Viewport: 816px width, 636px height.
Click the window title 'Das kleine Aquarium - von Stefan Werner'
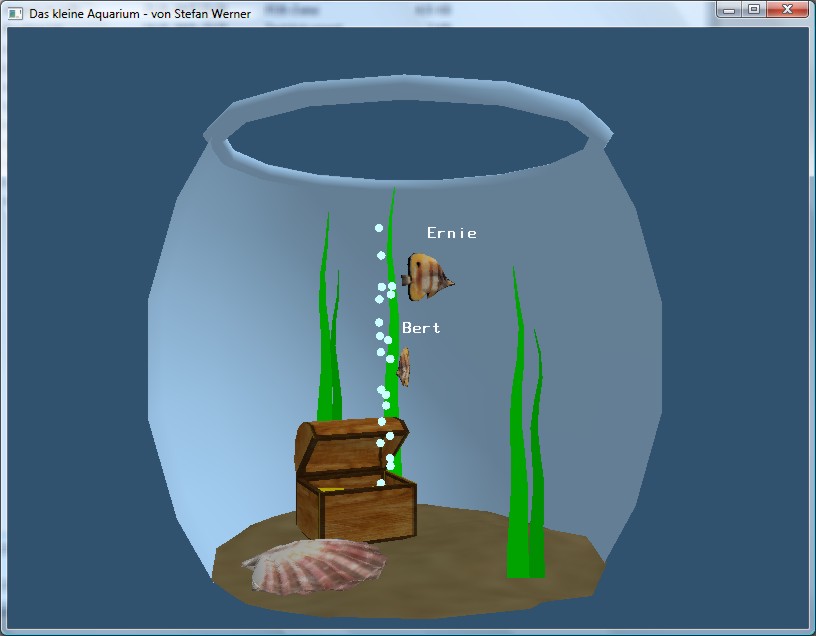coord(140,14)
